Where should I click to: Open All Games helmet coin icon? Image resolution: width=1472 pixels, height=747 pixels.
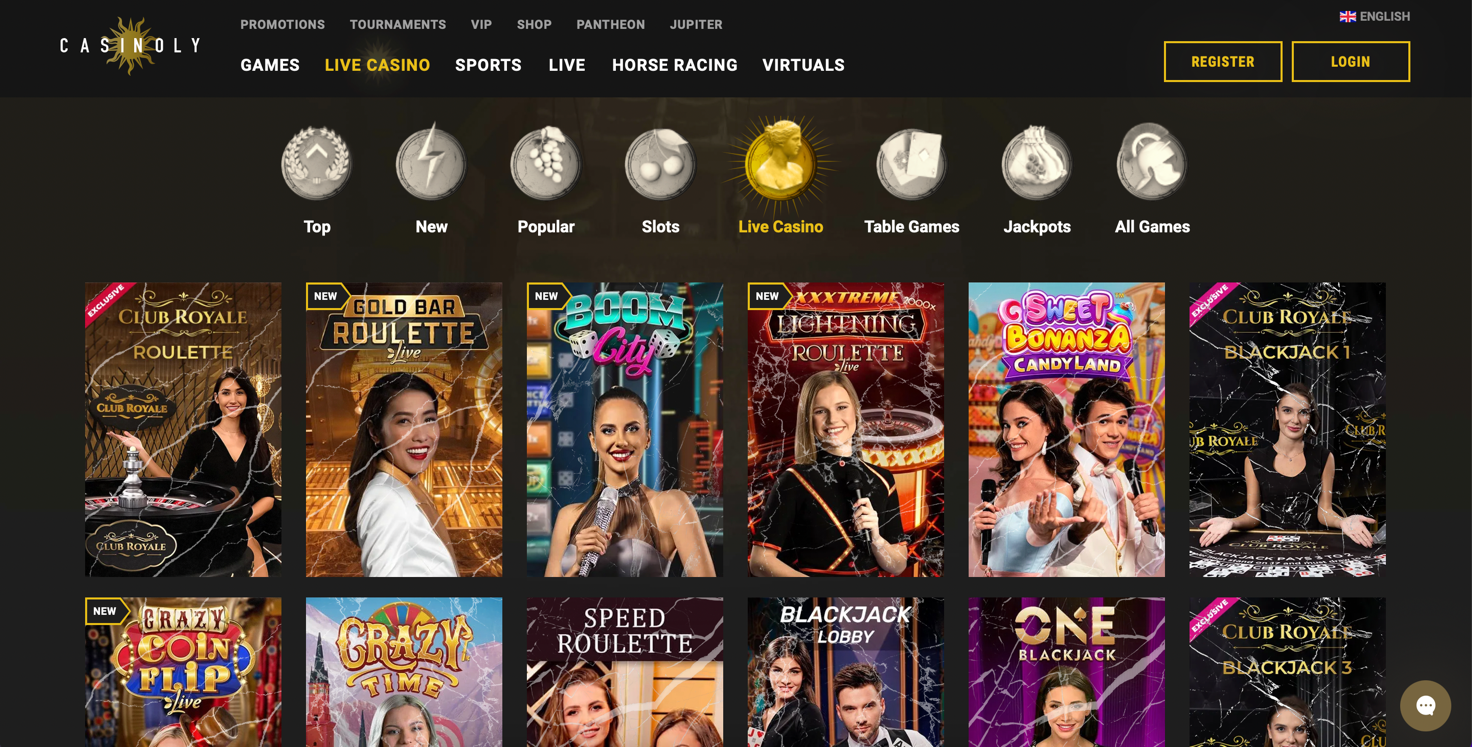[x=1152, y=162]
